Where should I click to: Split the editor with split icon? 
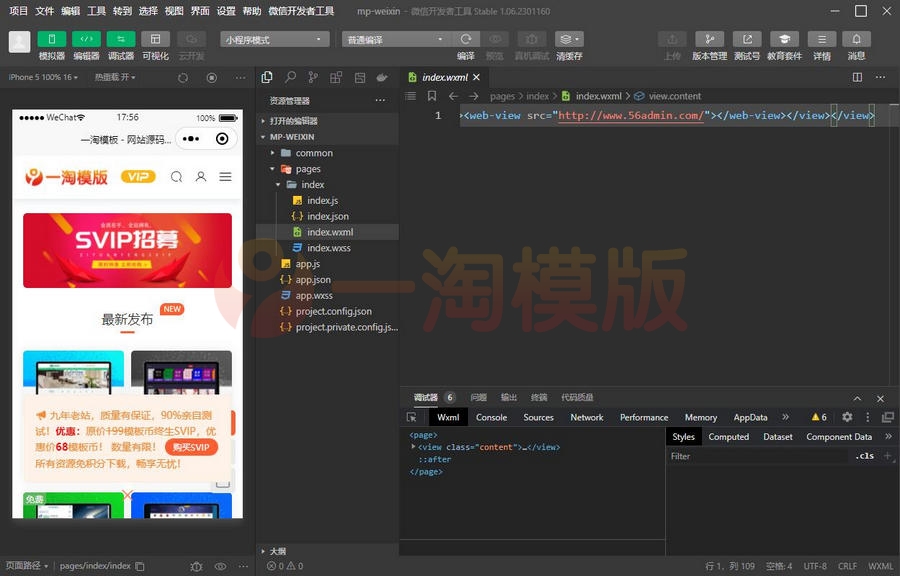click(x=857, y=77)
